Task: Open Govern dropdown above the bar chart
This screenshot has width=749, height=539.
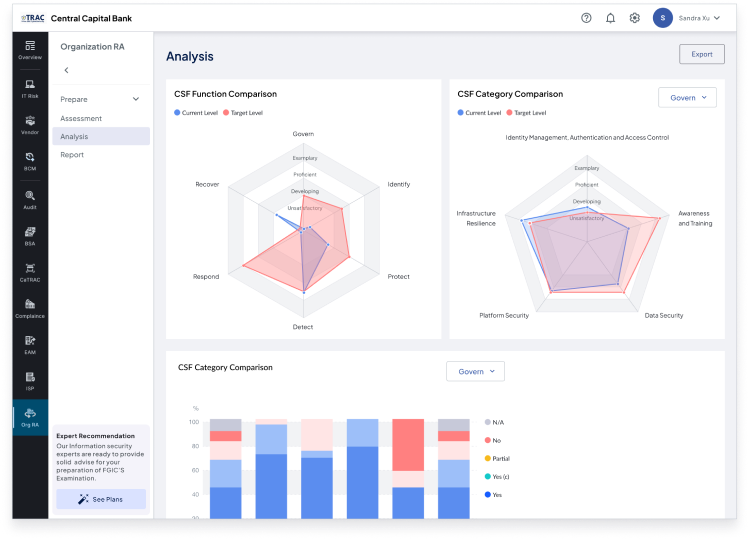Action: (475, 371)
